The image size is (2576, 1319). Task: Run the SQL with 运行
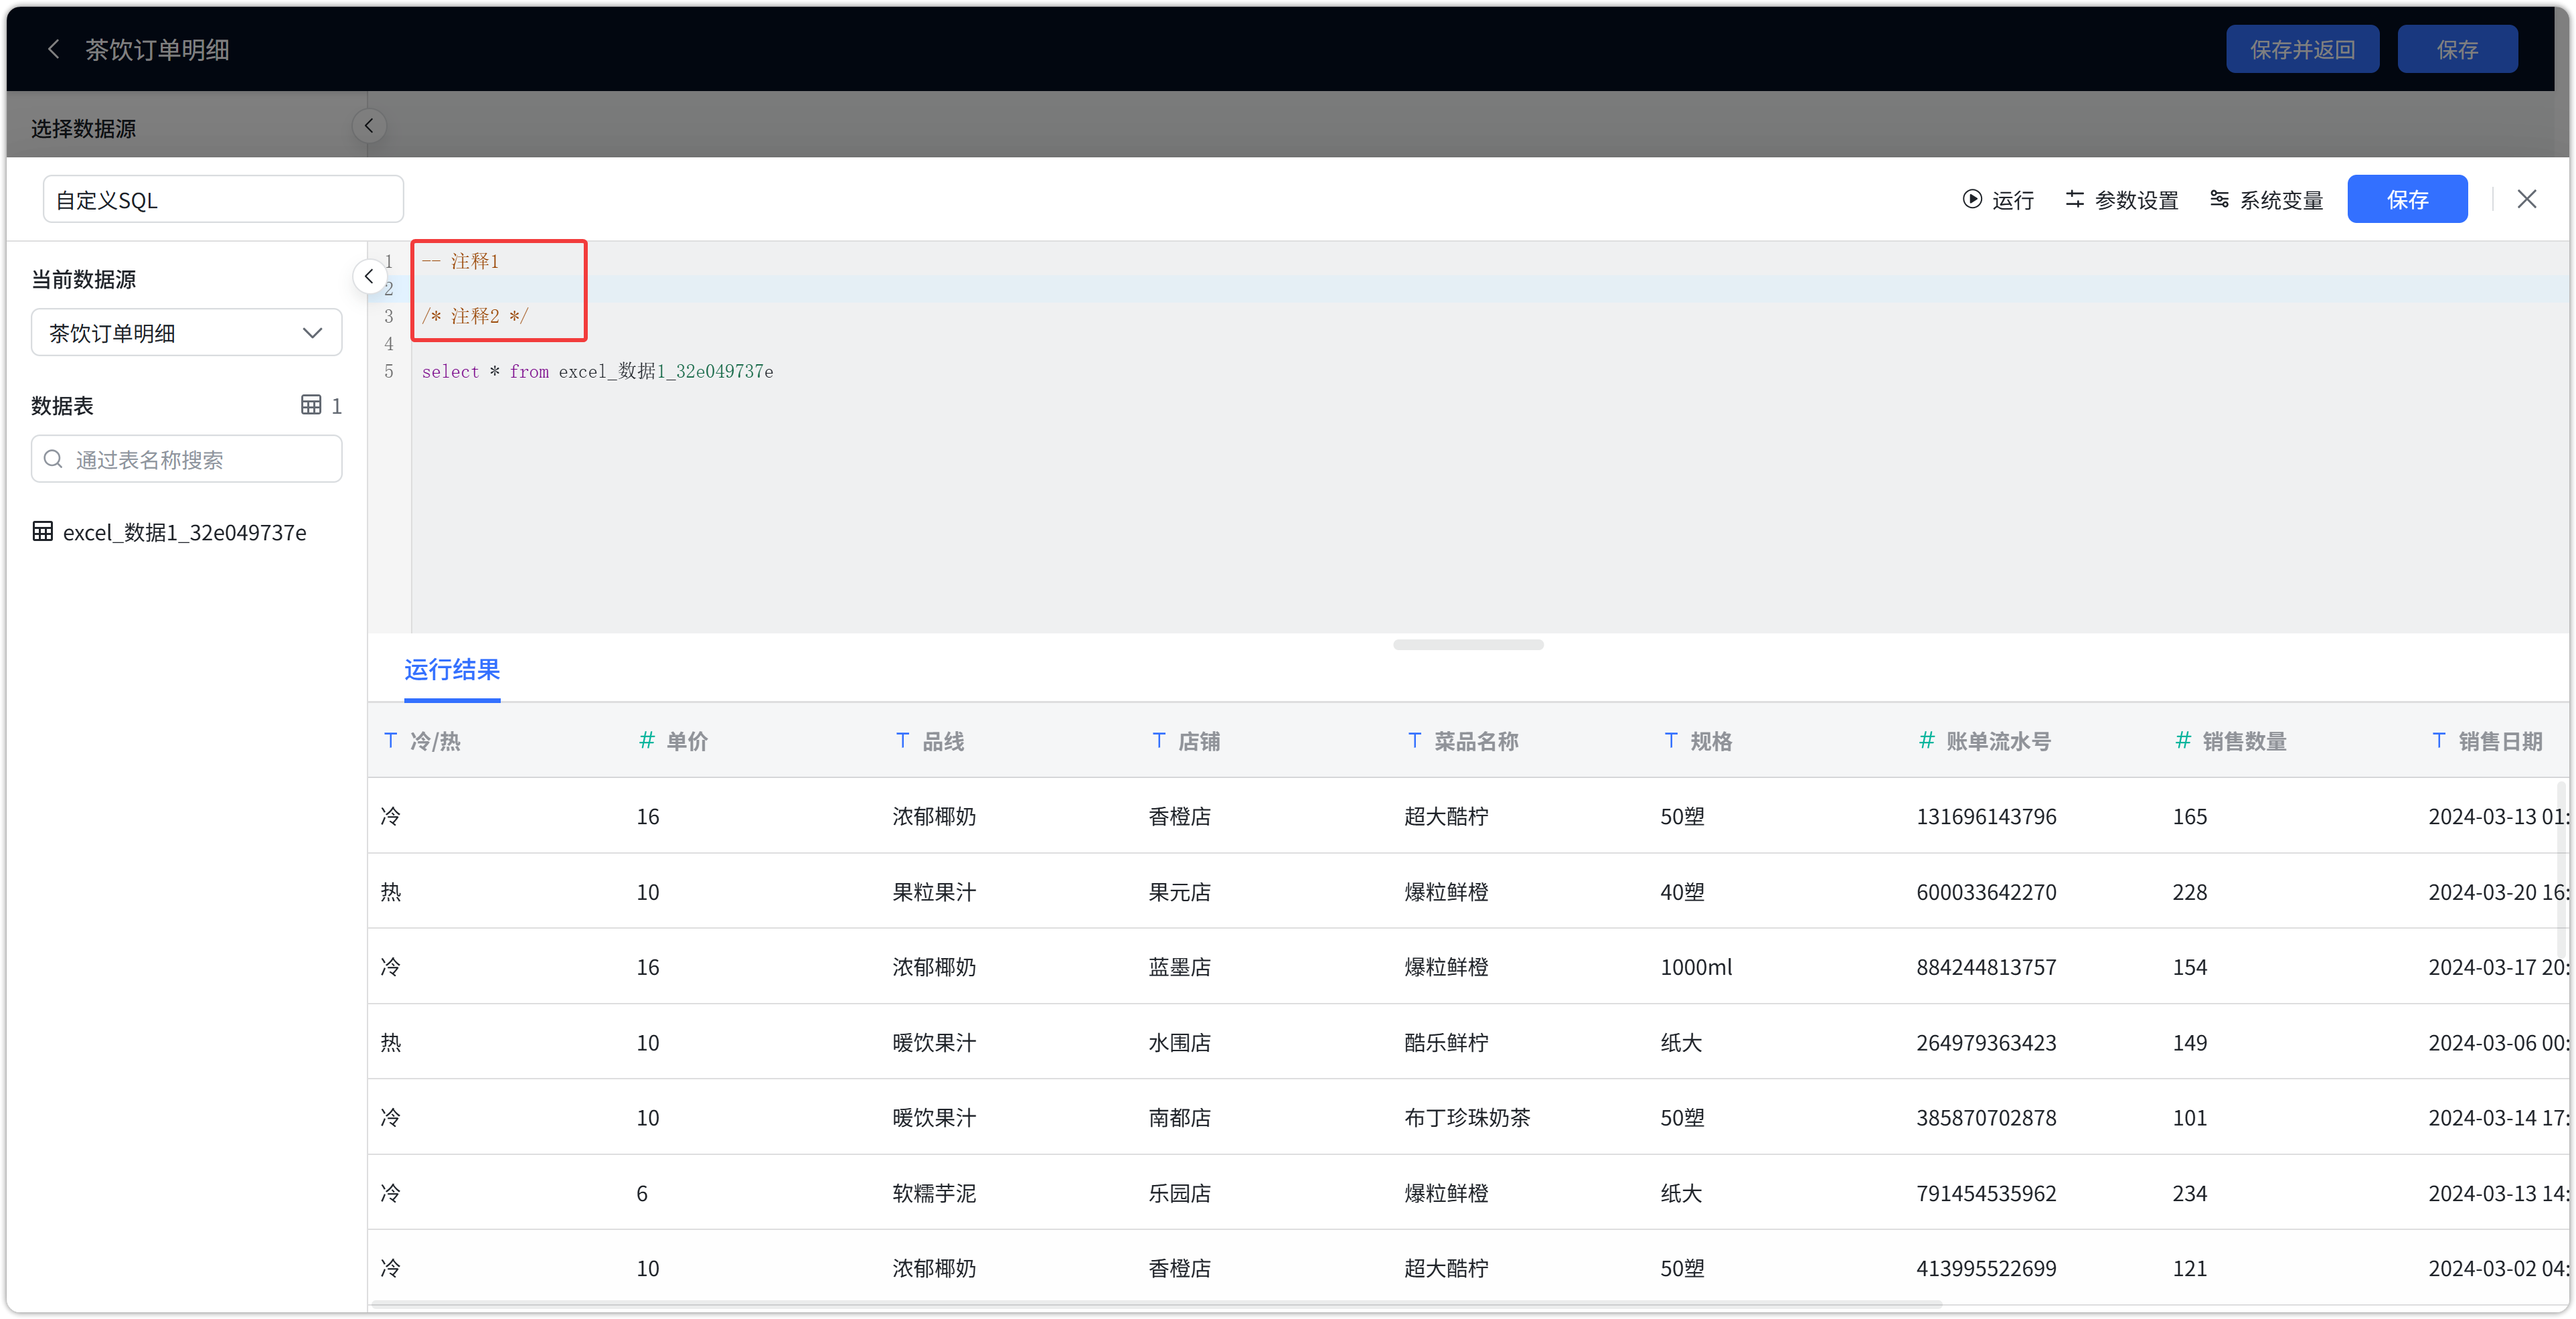tap(1998, 200)
